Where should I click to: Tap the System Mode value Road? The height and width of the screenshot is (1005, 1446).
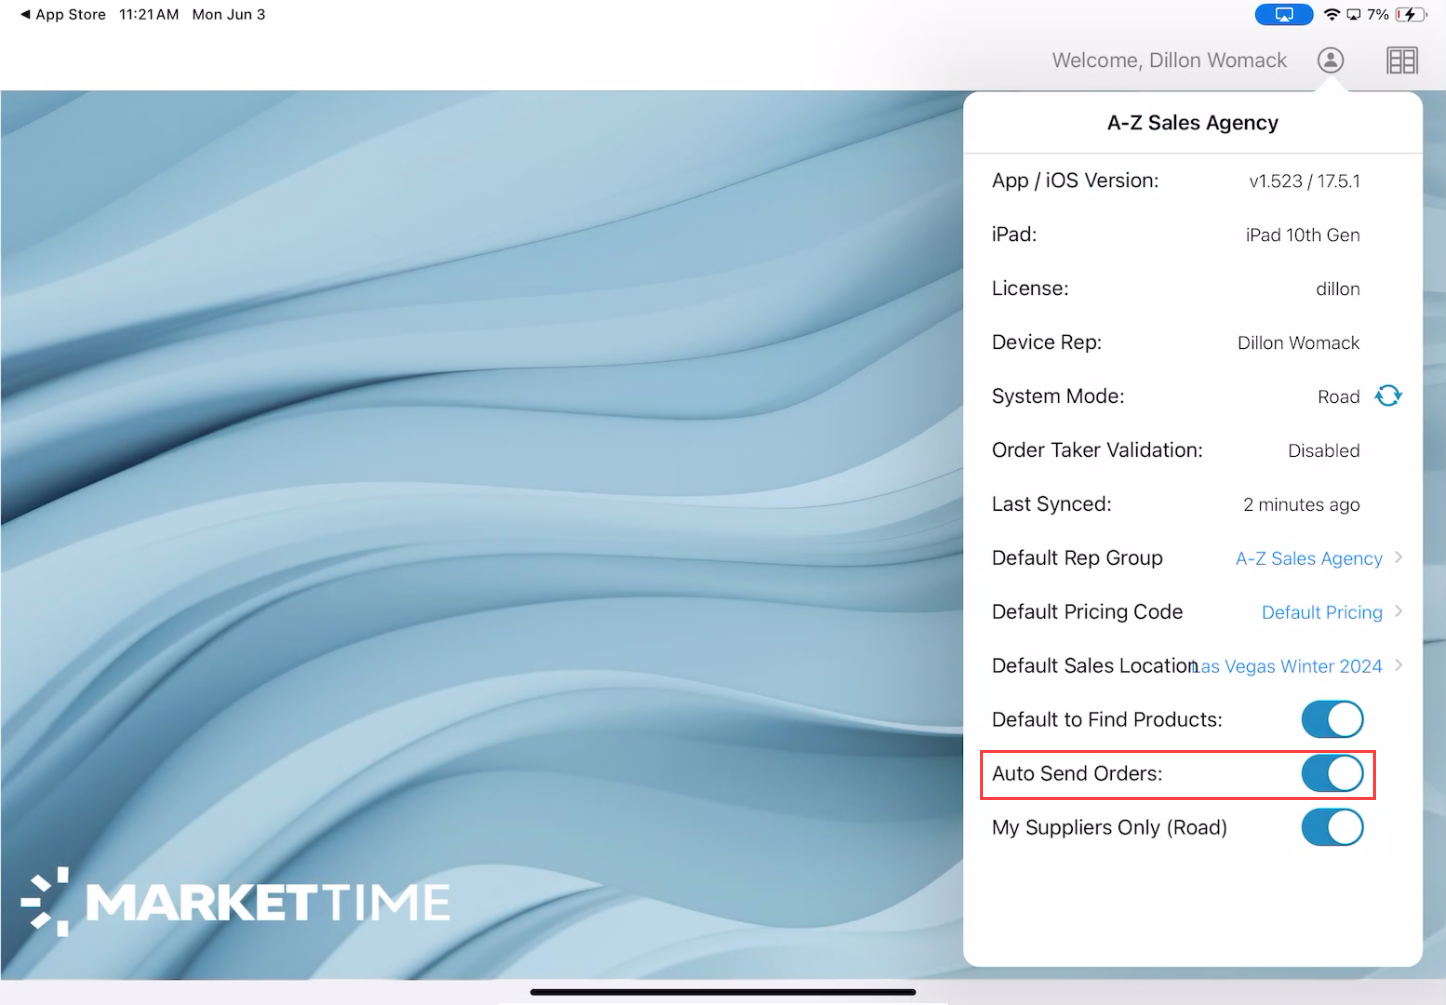[1339, 397]
